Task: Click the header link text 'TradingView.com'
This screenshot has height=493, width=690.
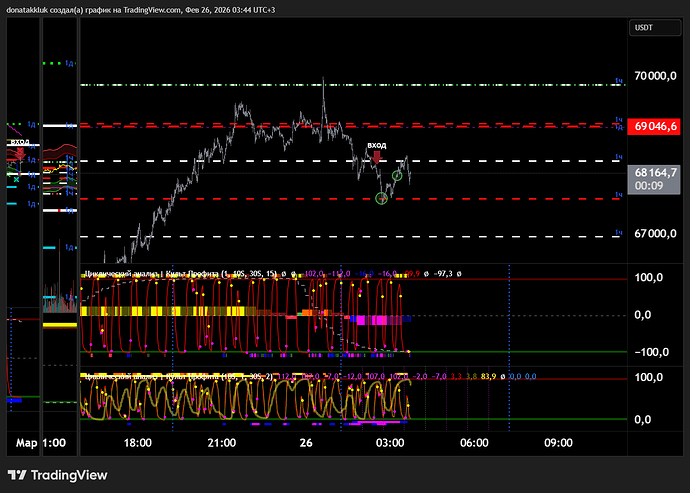Action: click(x=154, y=9)
